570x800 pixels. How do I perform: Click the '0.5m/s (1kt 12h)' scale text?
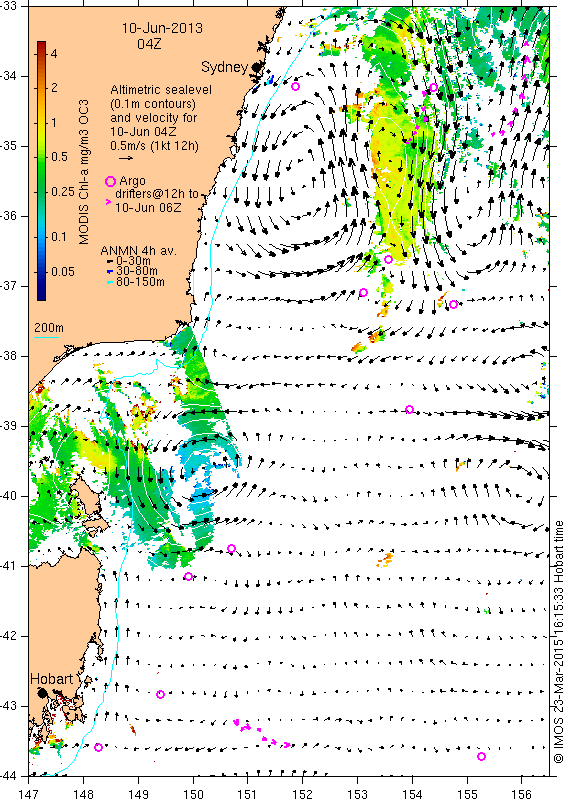coord(154,145)
